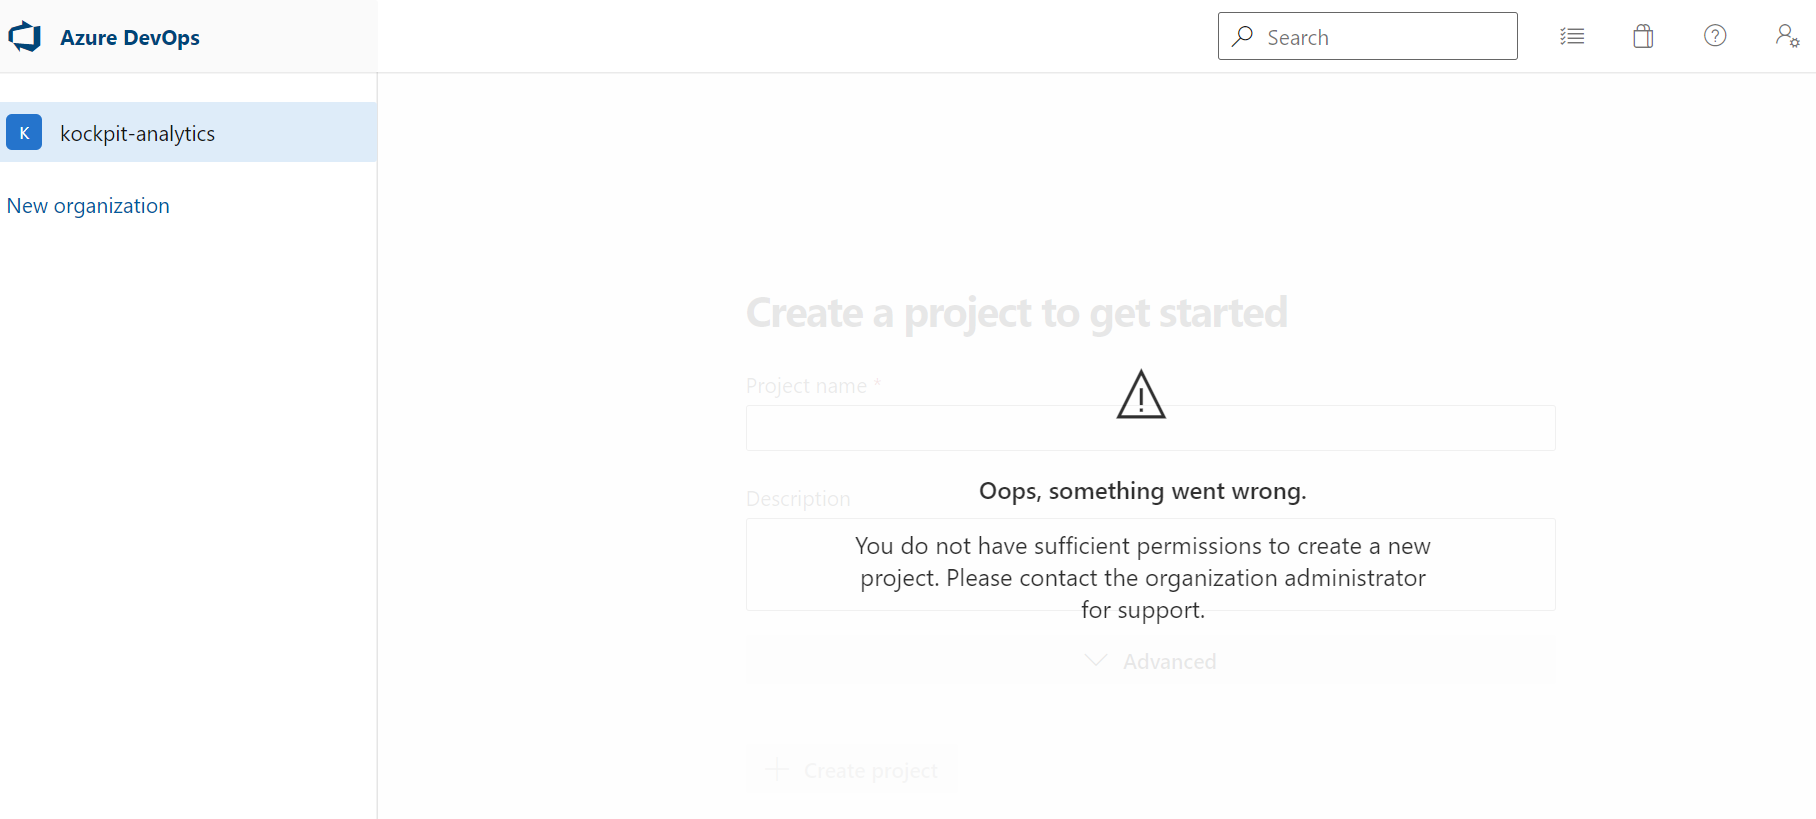This screenshot has width=1816, height=819.
Task: Click the Description text area
Action: coord(1150,564)
